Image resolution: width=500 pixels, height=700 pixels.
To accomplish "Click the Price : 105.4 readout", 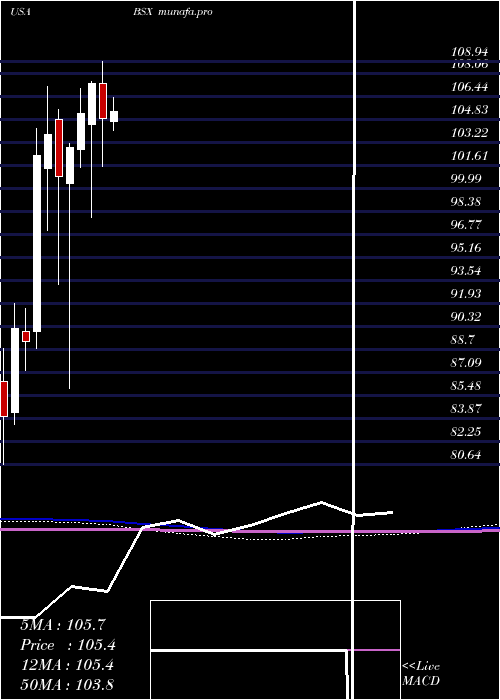I will [x=68, y=645].
